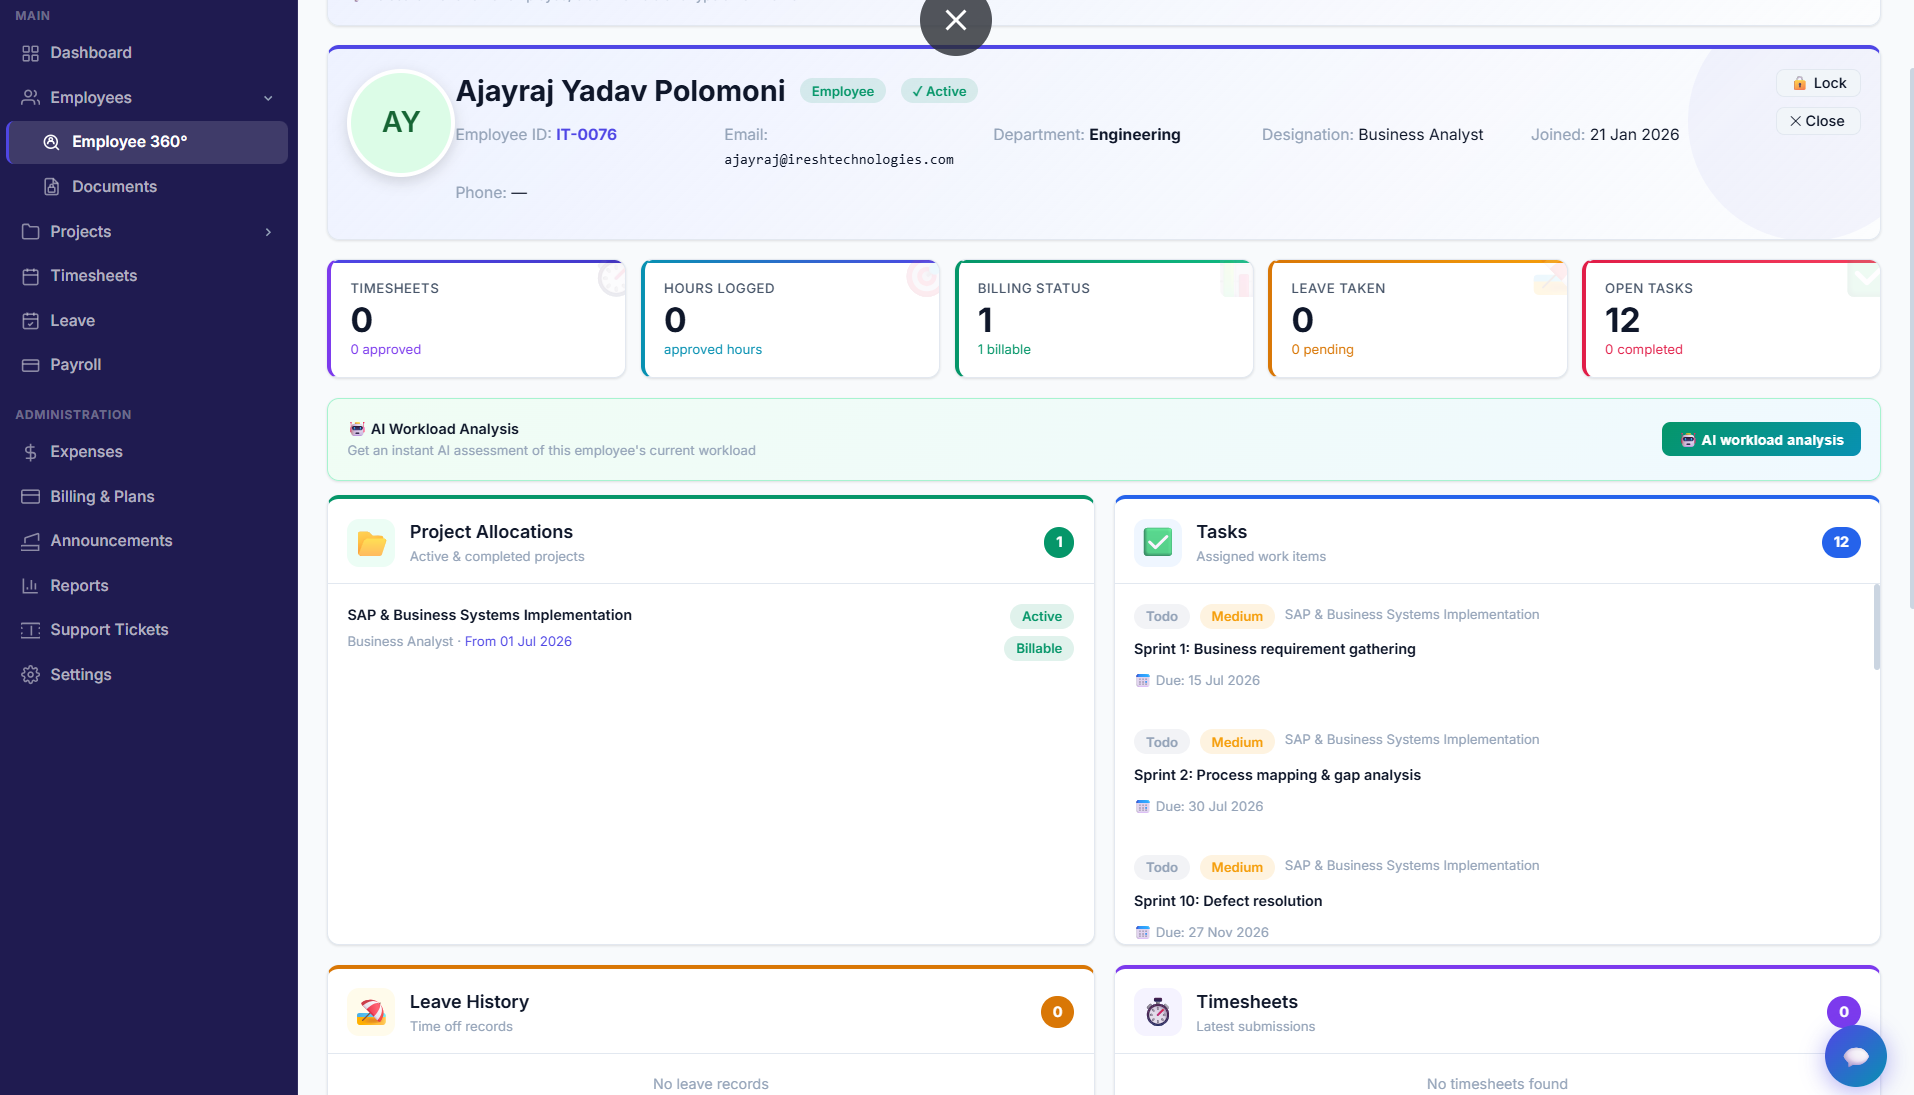Viewport: 1914px width, 1095px height.
Task: Open task Sprint 2: Process mapping & gap analysis
Action: tap(1277, 775)
